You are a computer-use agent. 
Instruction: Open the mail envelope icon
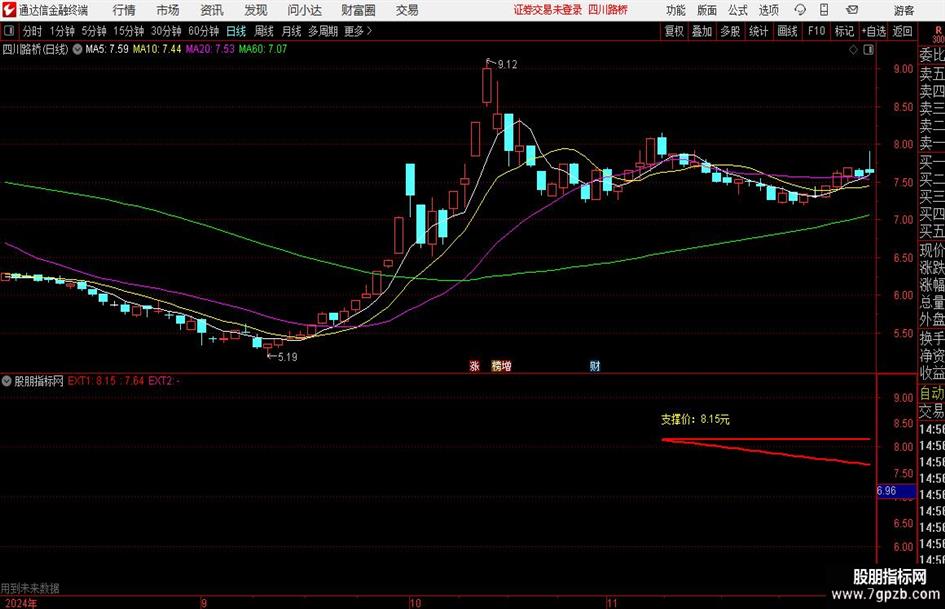click(852, 10)
